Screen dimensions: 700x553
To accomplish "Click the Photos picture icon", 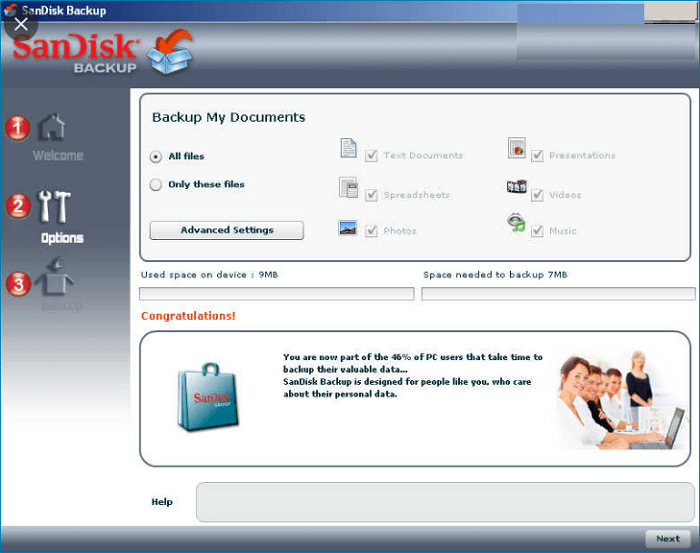I will [348, 227].
